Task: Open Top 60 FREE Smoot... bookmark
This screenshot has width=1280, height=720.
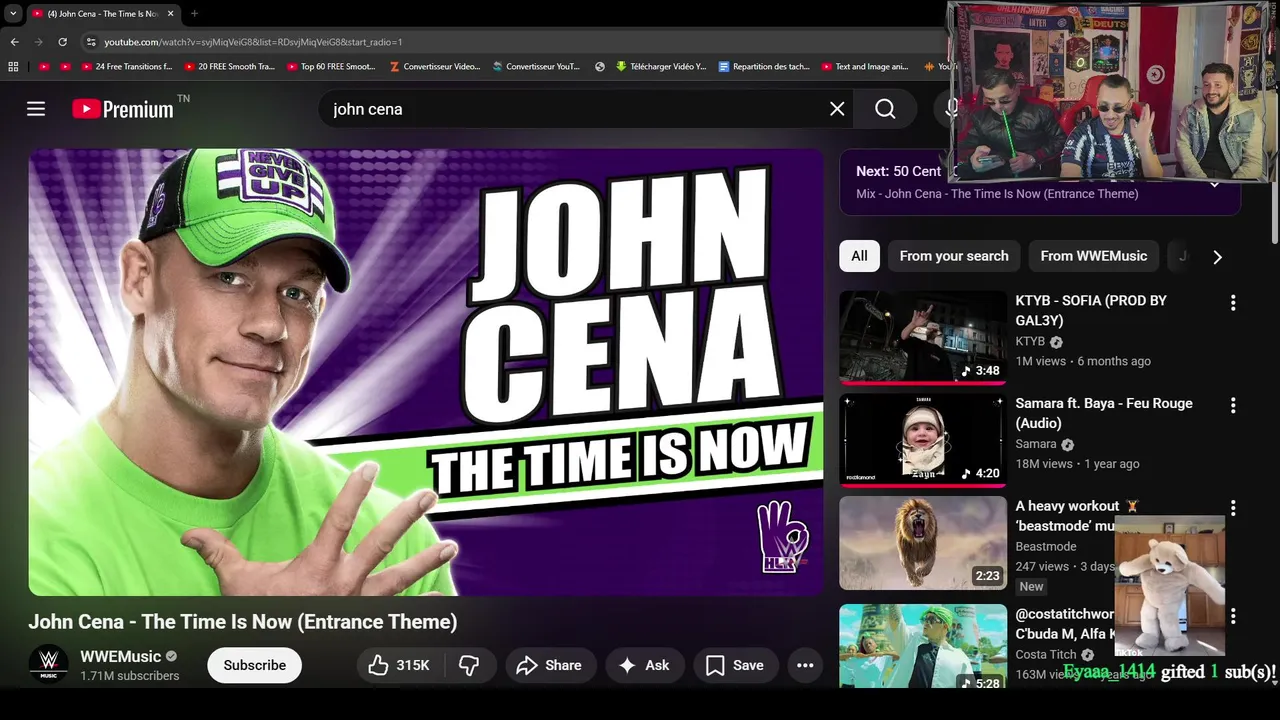Action: (x=331, y=67)
